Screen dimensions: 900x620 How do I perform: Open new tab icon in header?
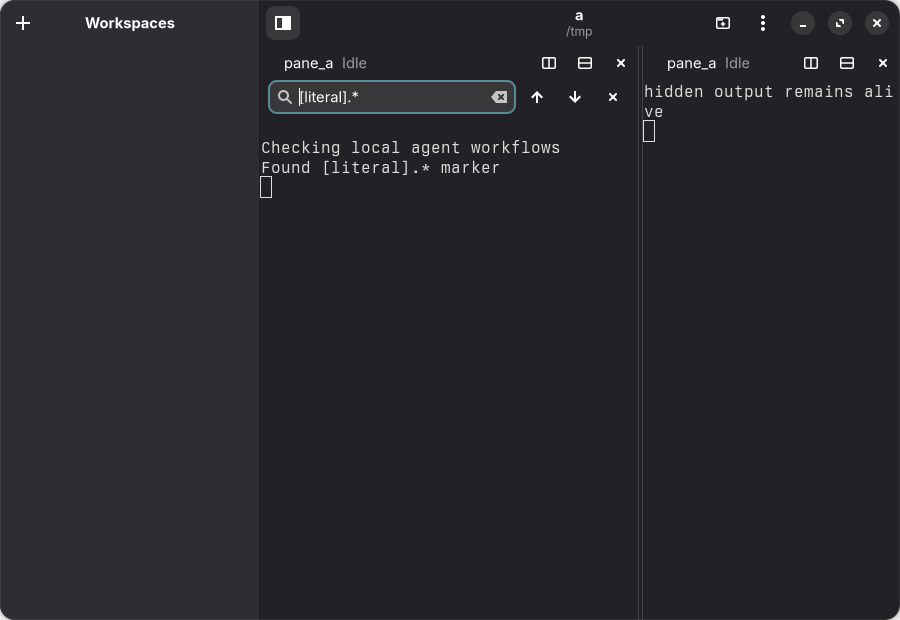point(723,23)
